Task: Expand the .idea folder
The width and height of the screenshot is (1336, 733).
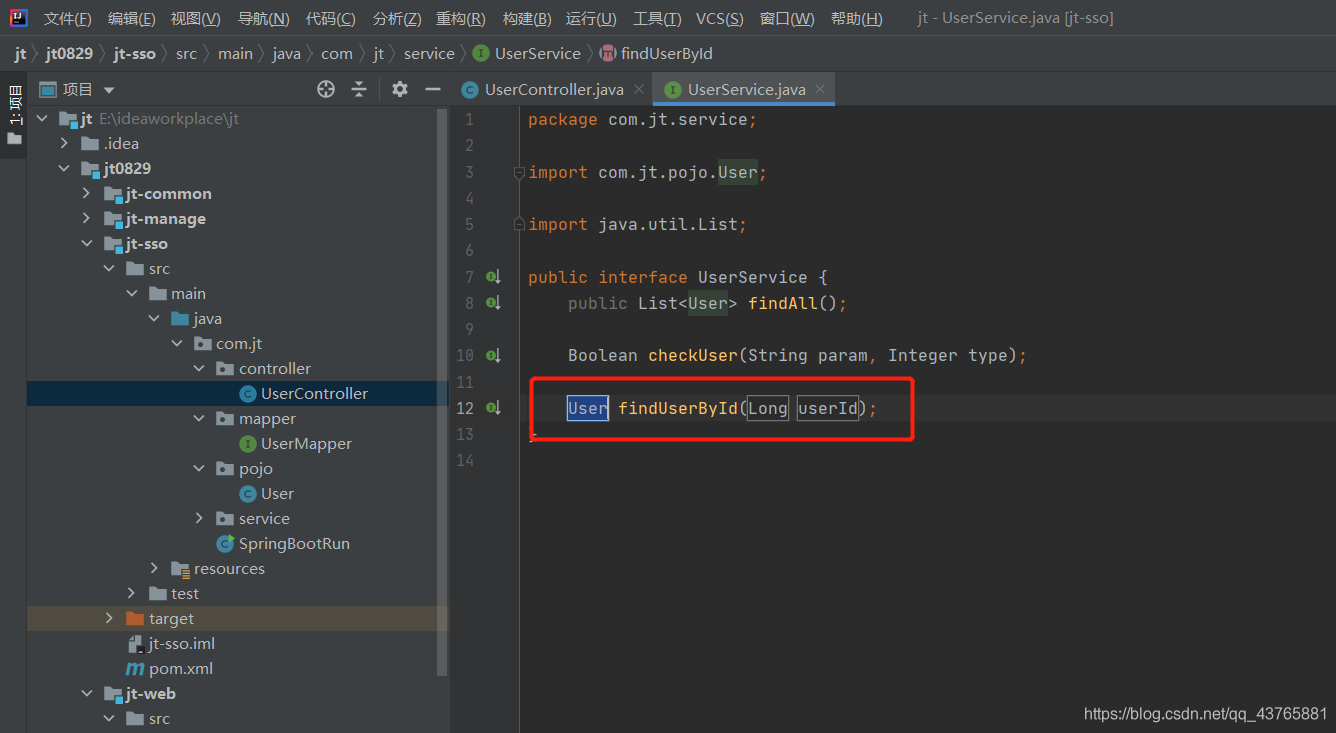Action: point(64,143)
